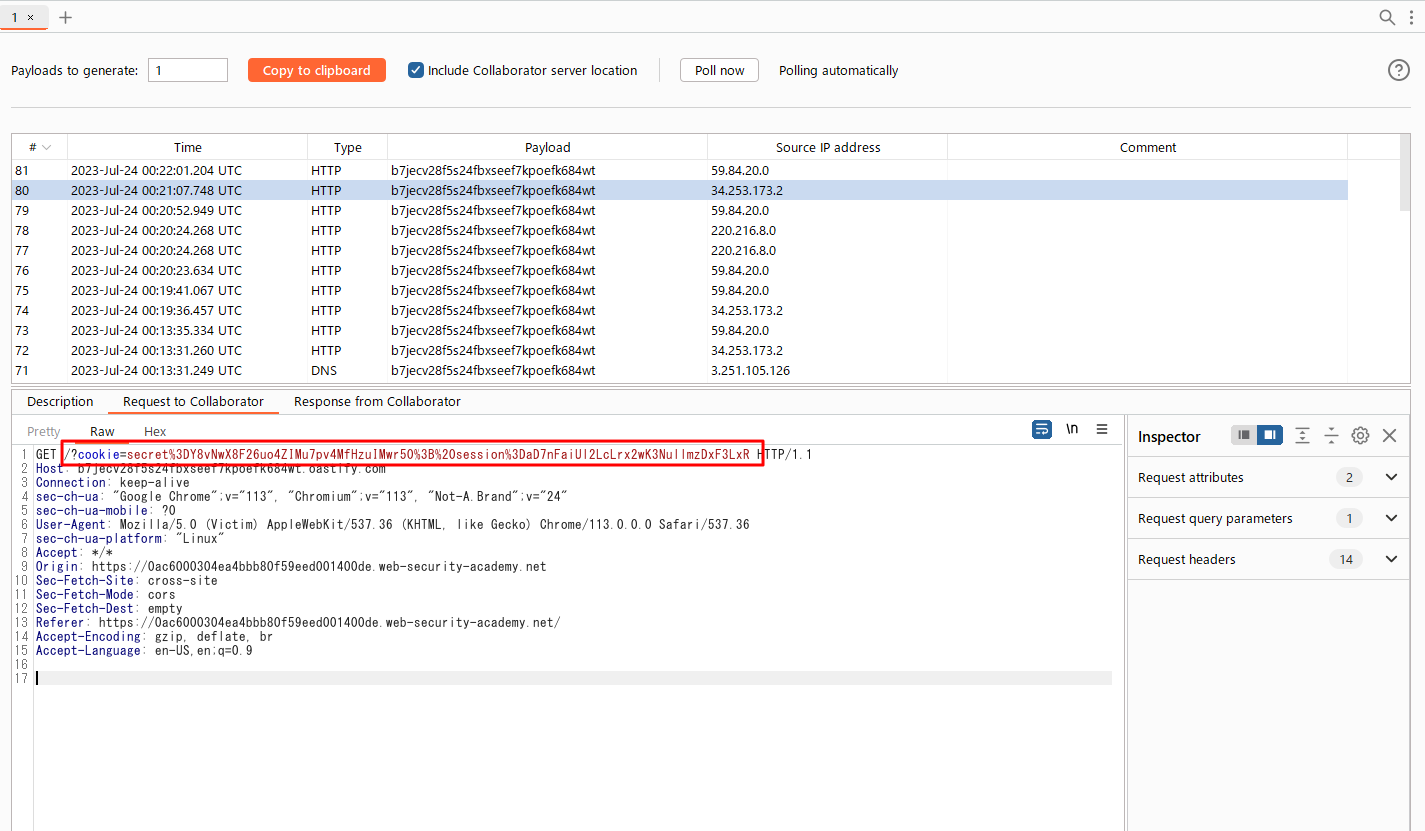Click Poll now button

click(720, 70)
